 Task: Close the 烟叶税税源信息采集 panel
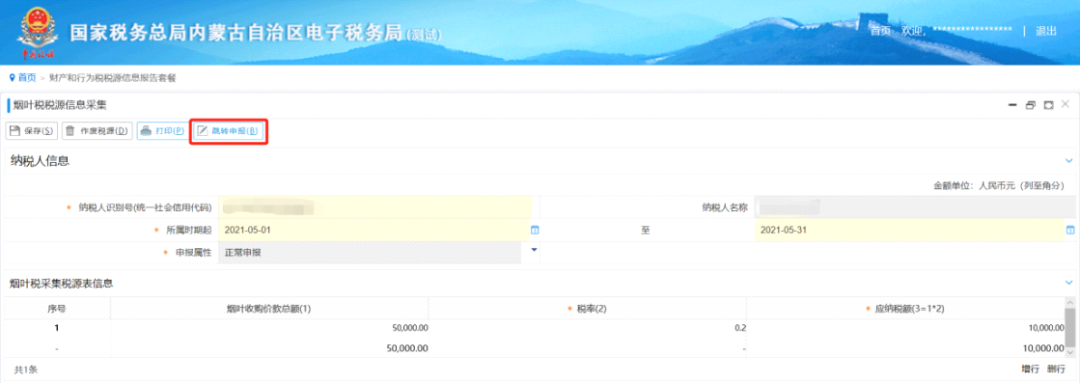[1065, 104]
